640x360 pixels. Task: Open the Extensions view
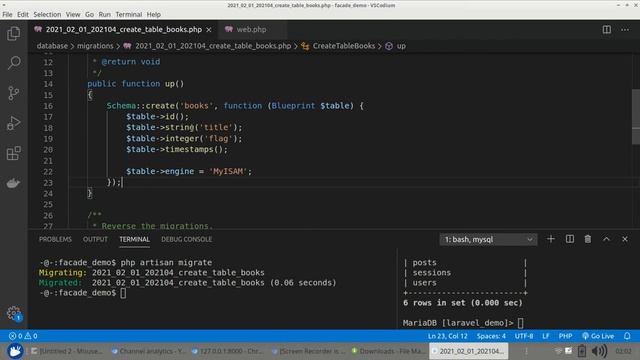point(13,153)
